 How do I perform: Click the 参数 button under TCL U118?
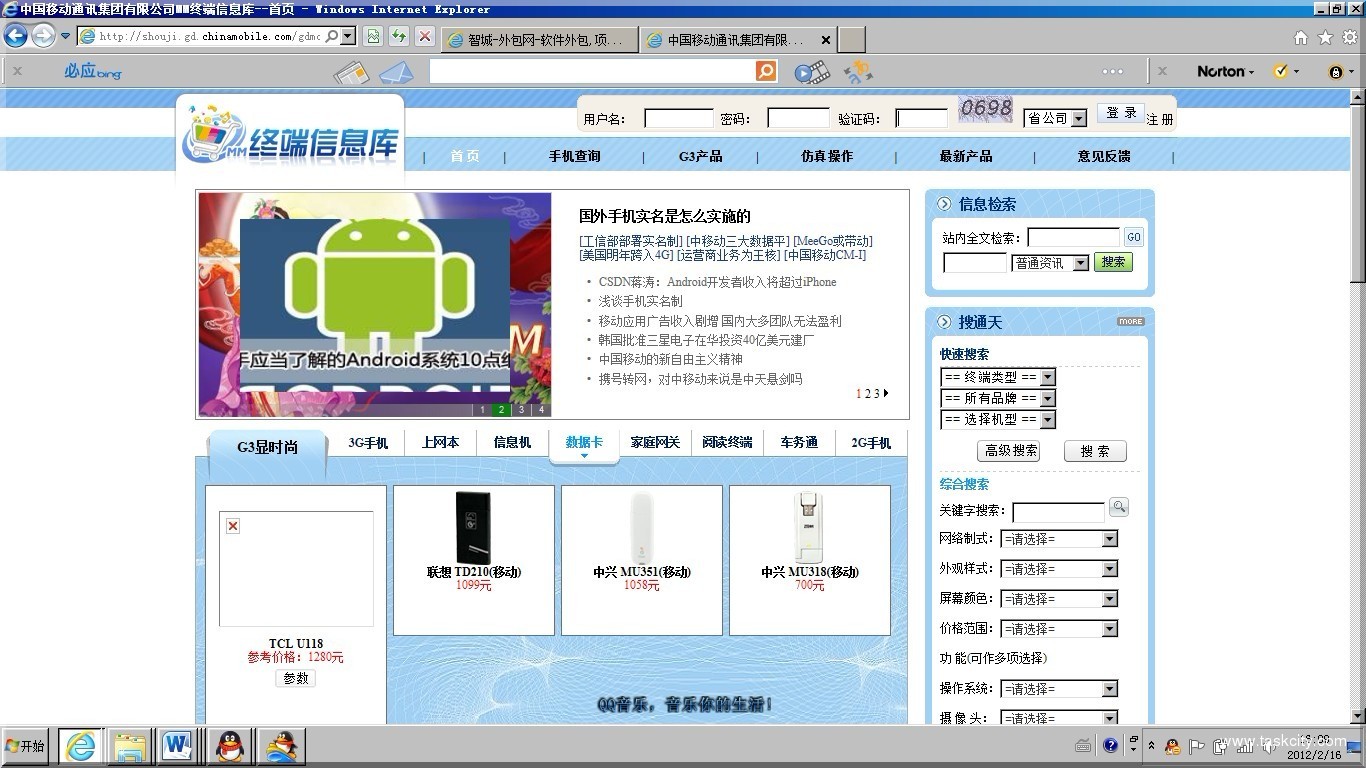pos(295,678)
